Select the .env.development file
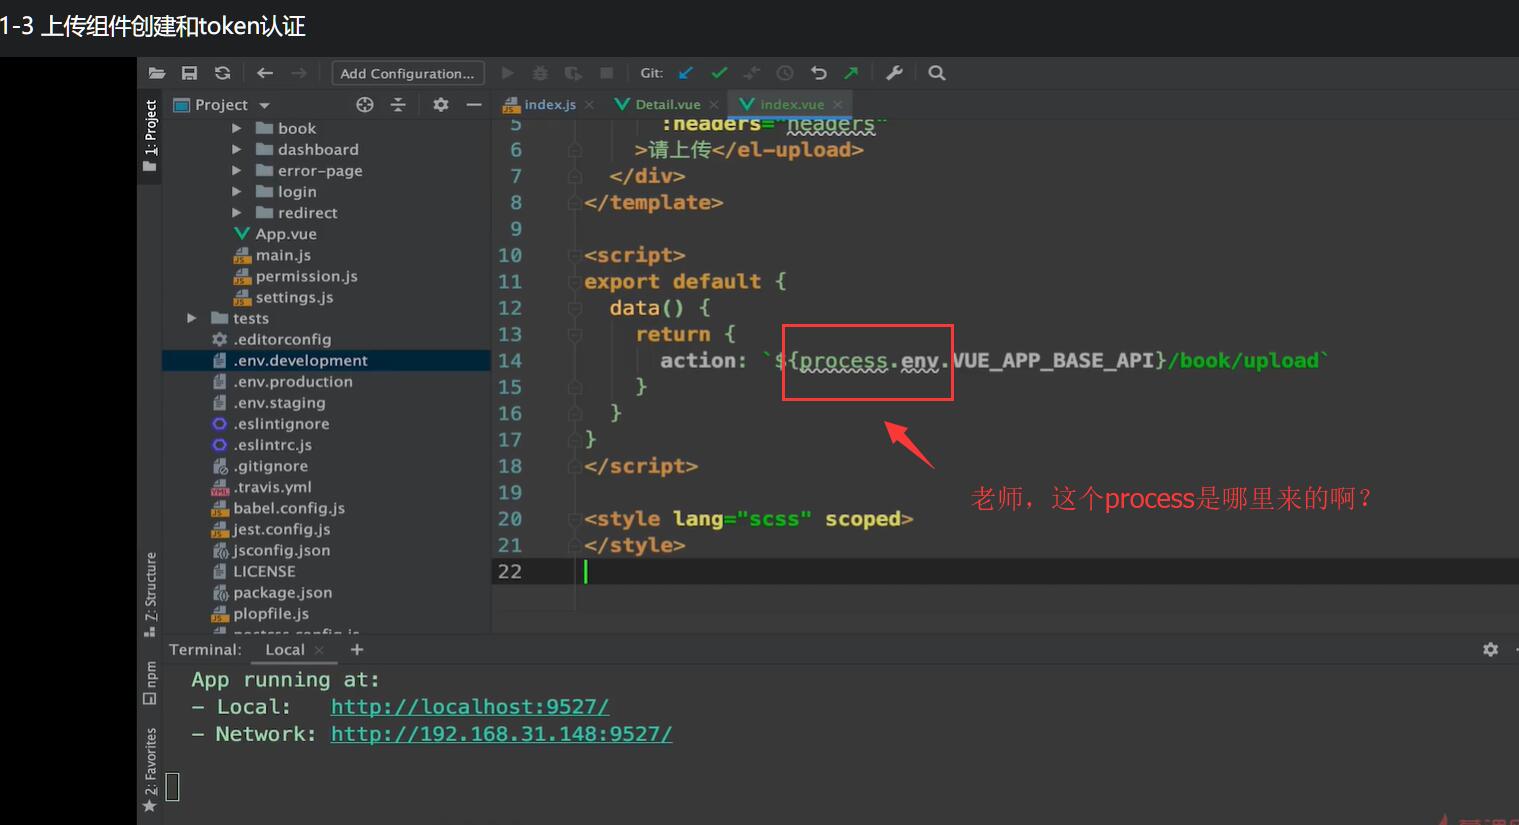 [x=300, y=360]
